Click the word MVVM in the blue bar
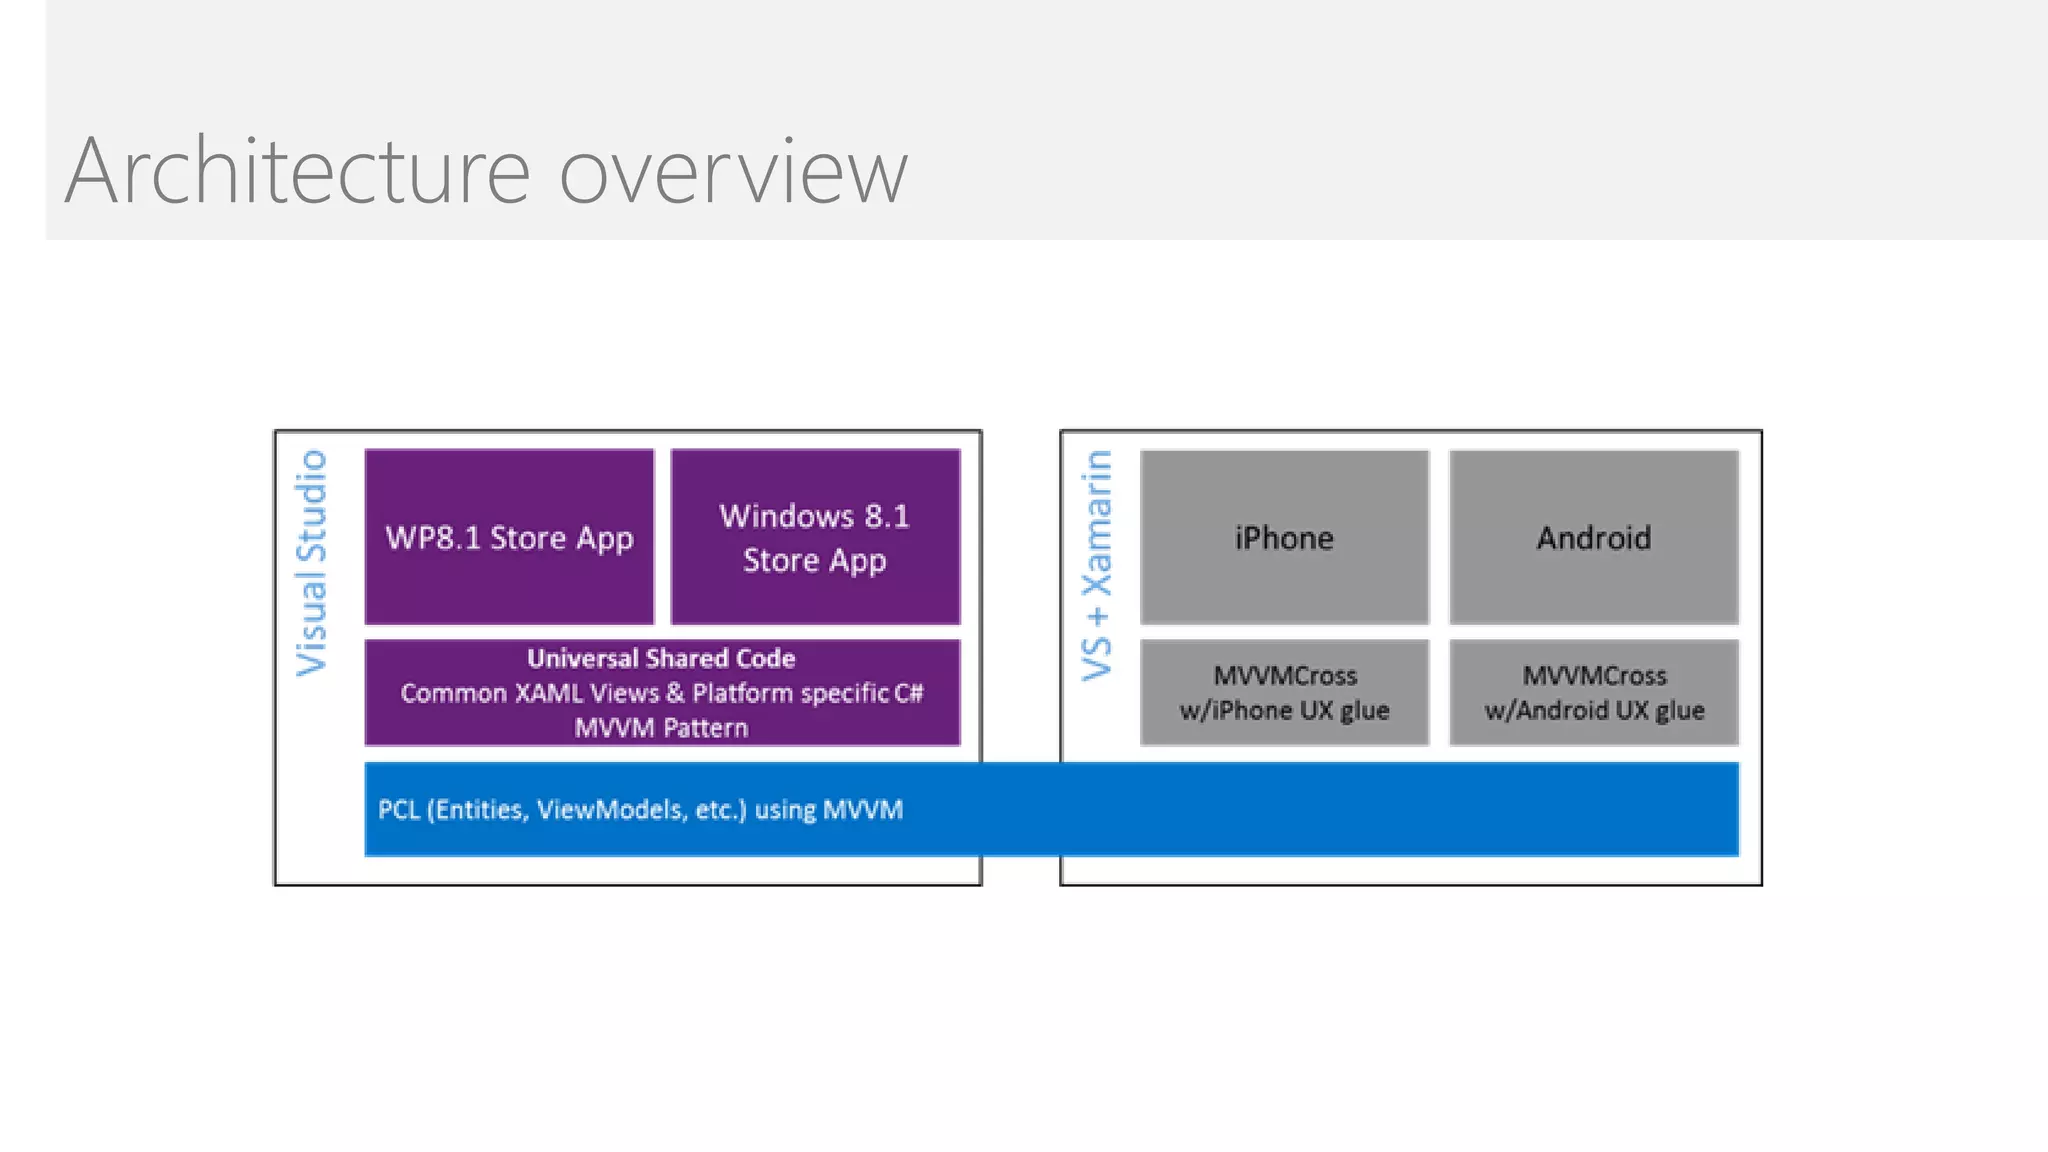 [862, 809]
